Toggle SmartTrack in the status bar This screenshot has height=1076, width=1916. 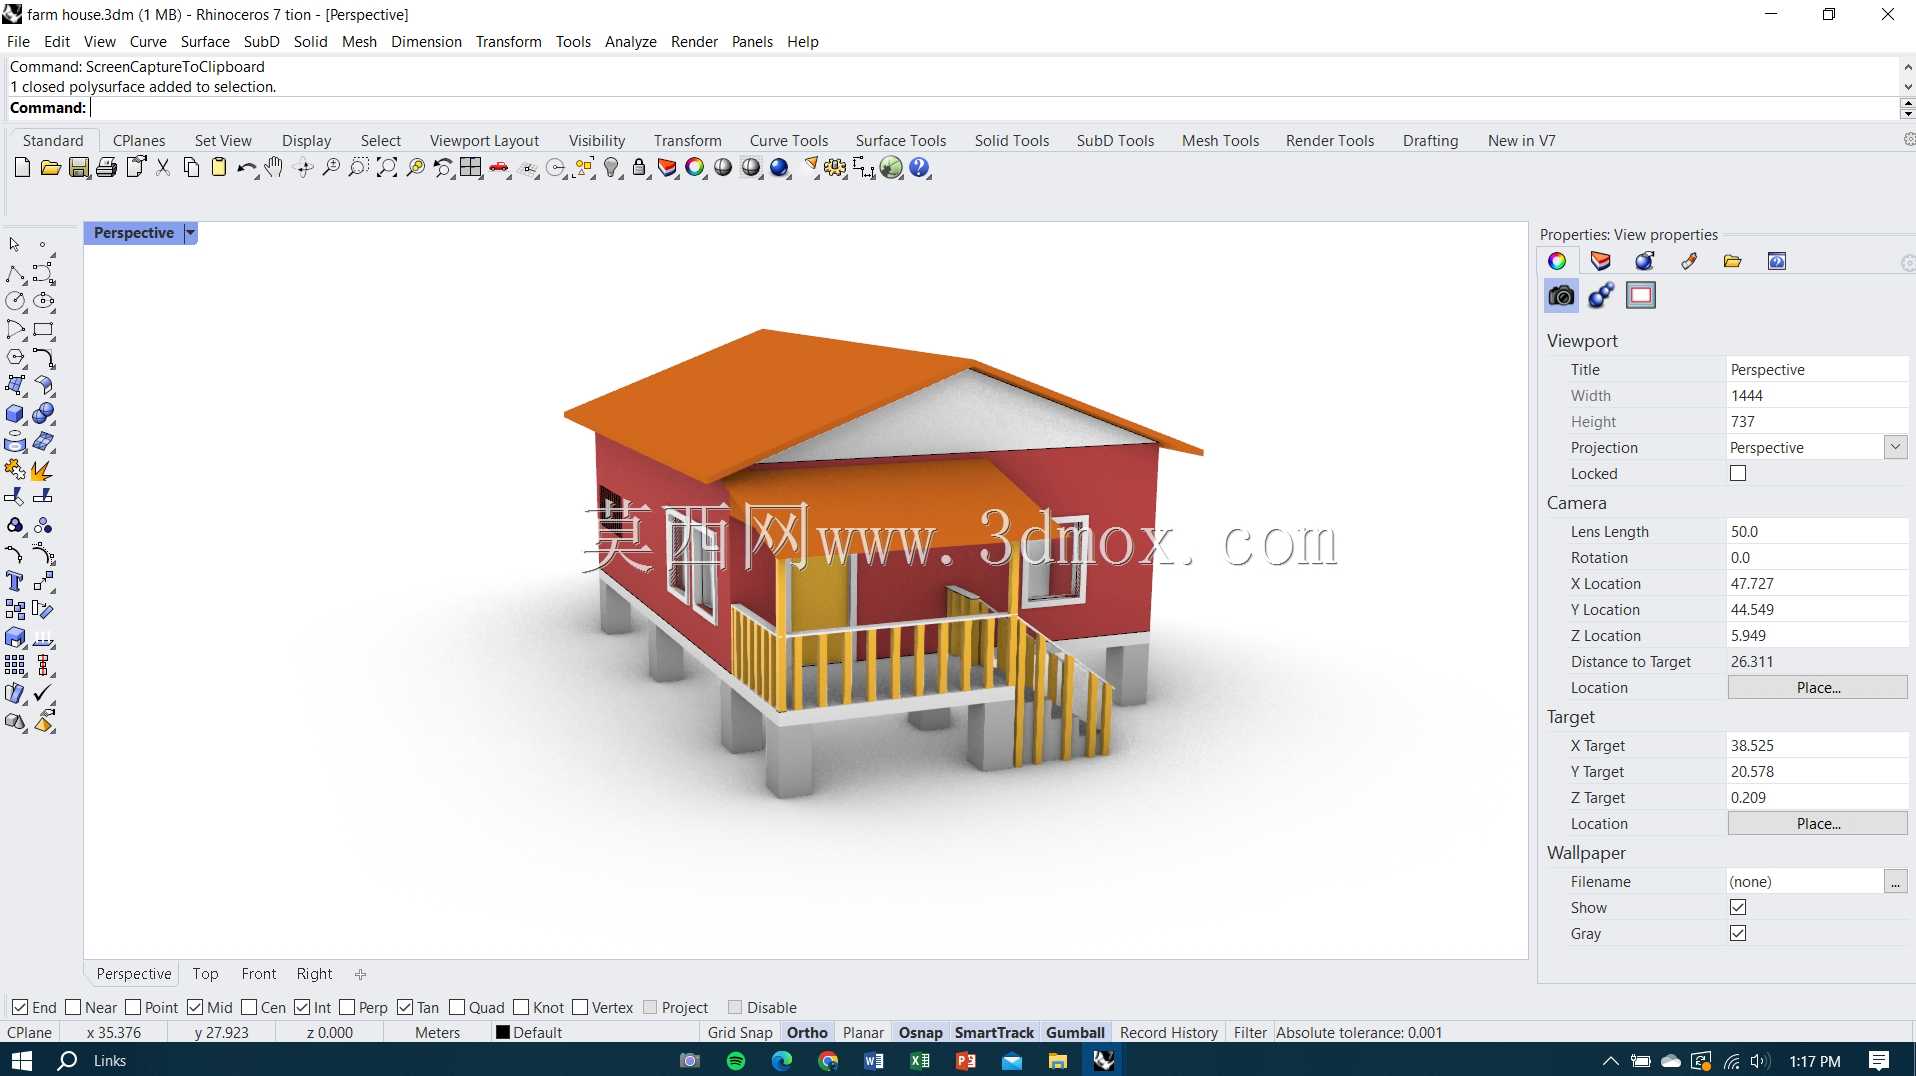[x=994, y=1033]
